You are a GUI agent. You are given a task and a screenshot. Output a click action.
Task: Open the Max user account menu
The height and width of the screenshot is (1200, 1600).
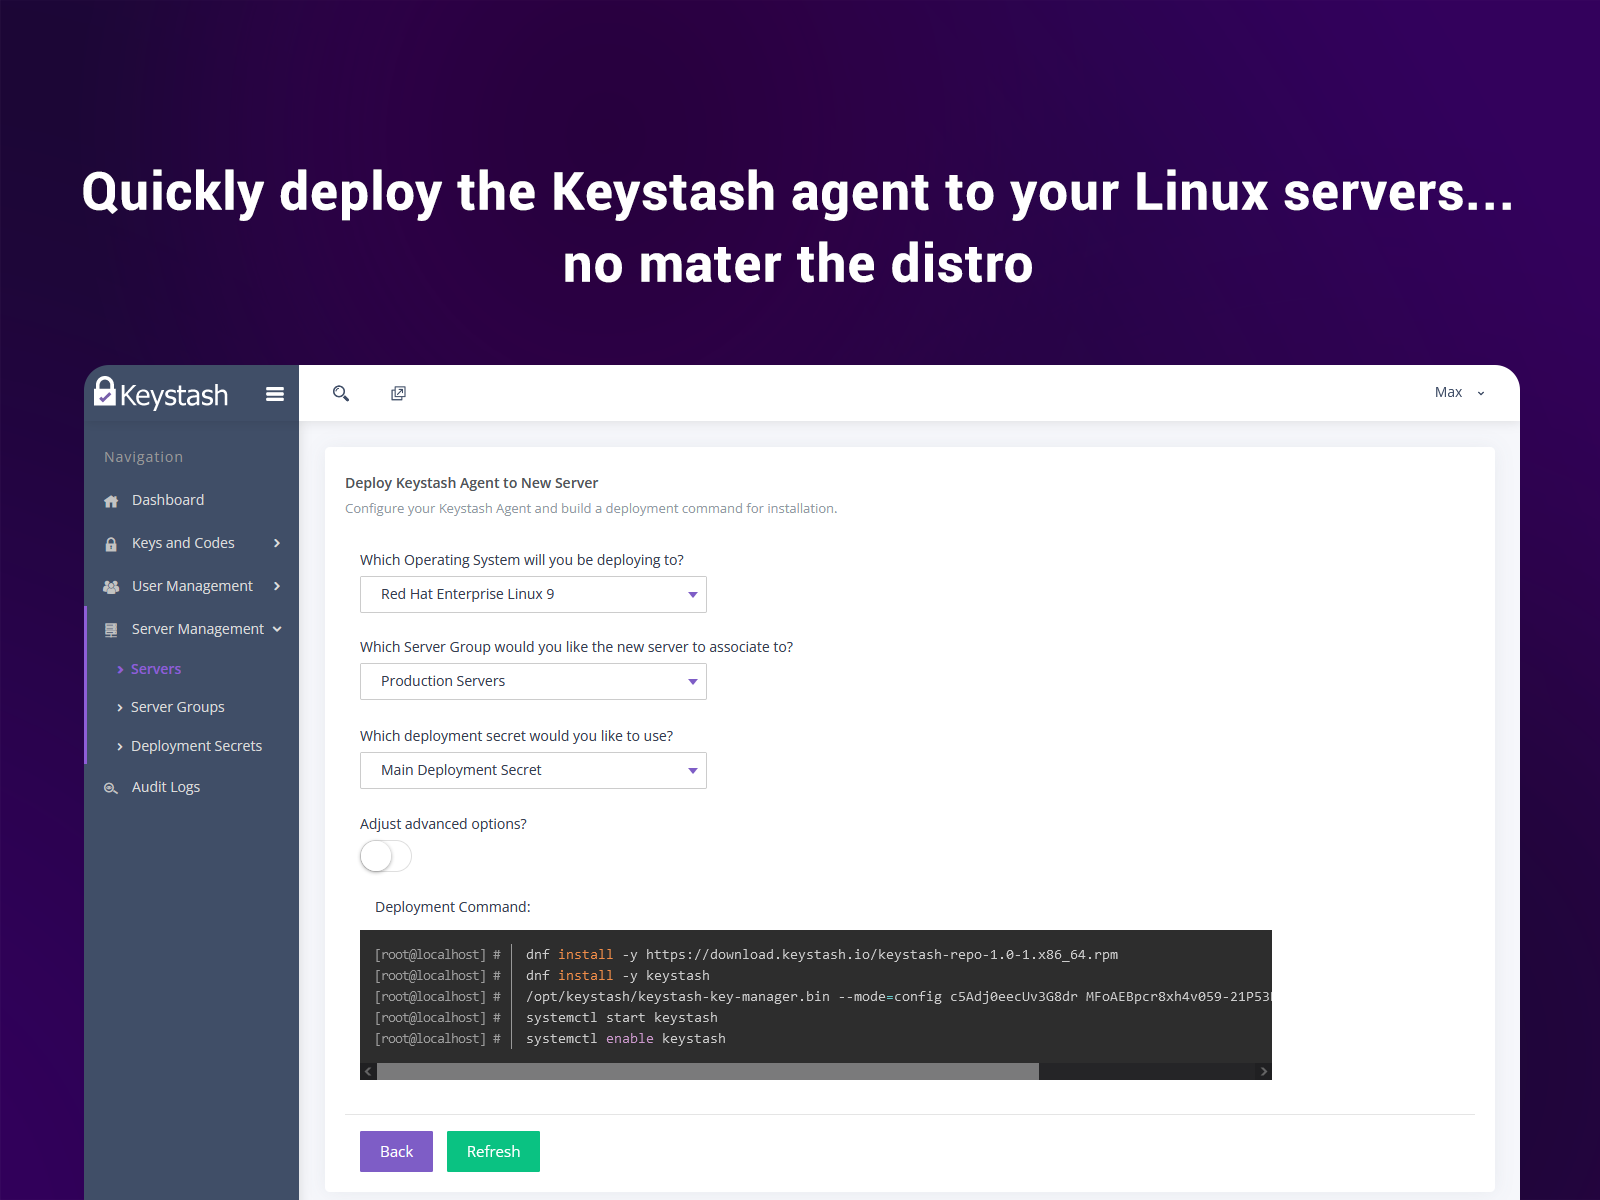pos(1460,392)
